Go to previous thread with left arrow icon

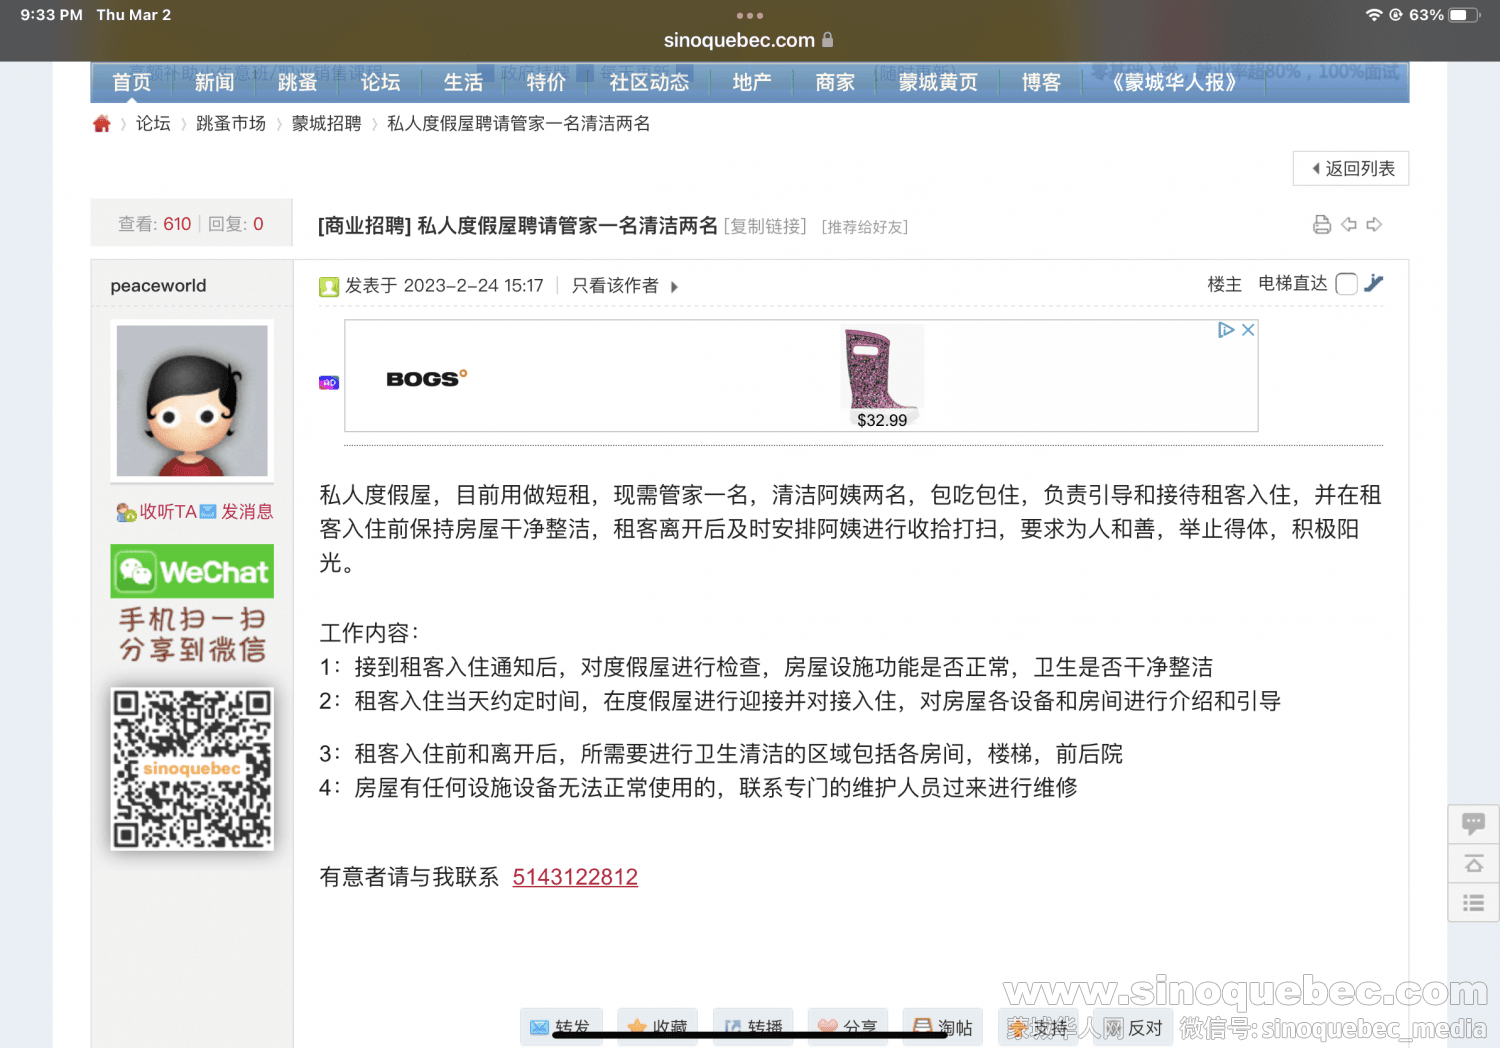tap(1348, 225)
